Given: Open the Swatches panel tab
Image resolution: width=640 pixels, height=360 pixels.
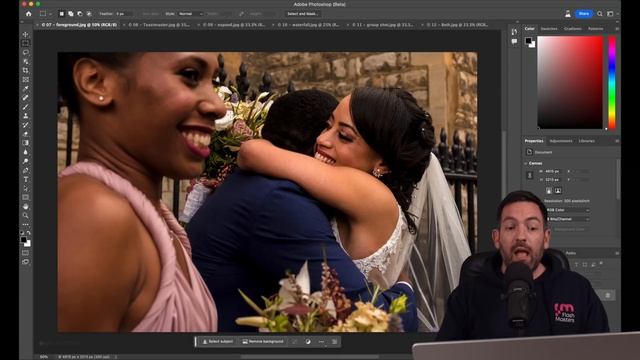Looking at the screenshot, I should [549, 29].
